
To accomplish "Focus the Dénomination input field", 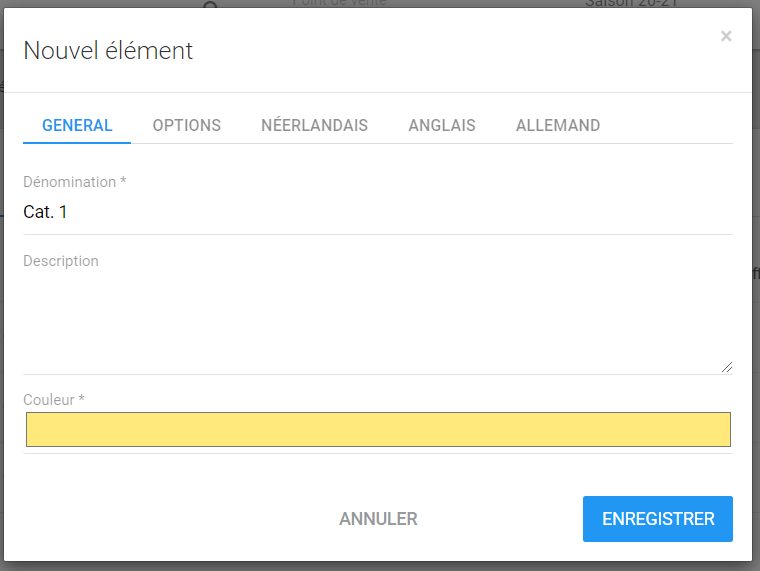I will [x=378, y=212].
